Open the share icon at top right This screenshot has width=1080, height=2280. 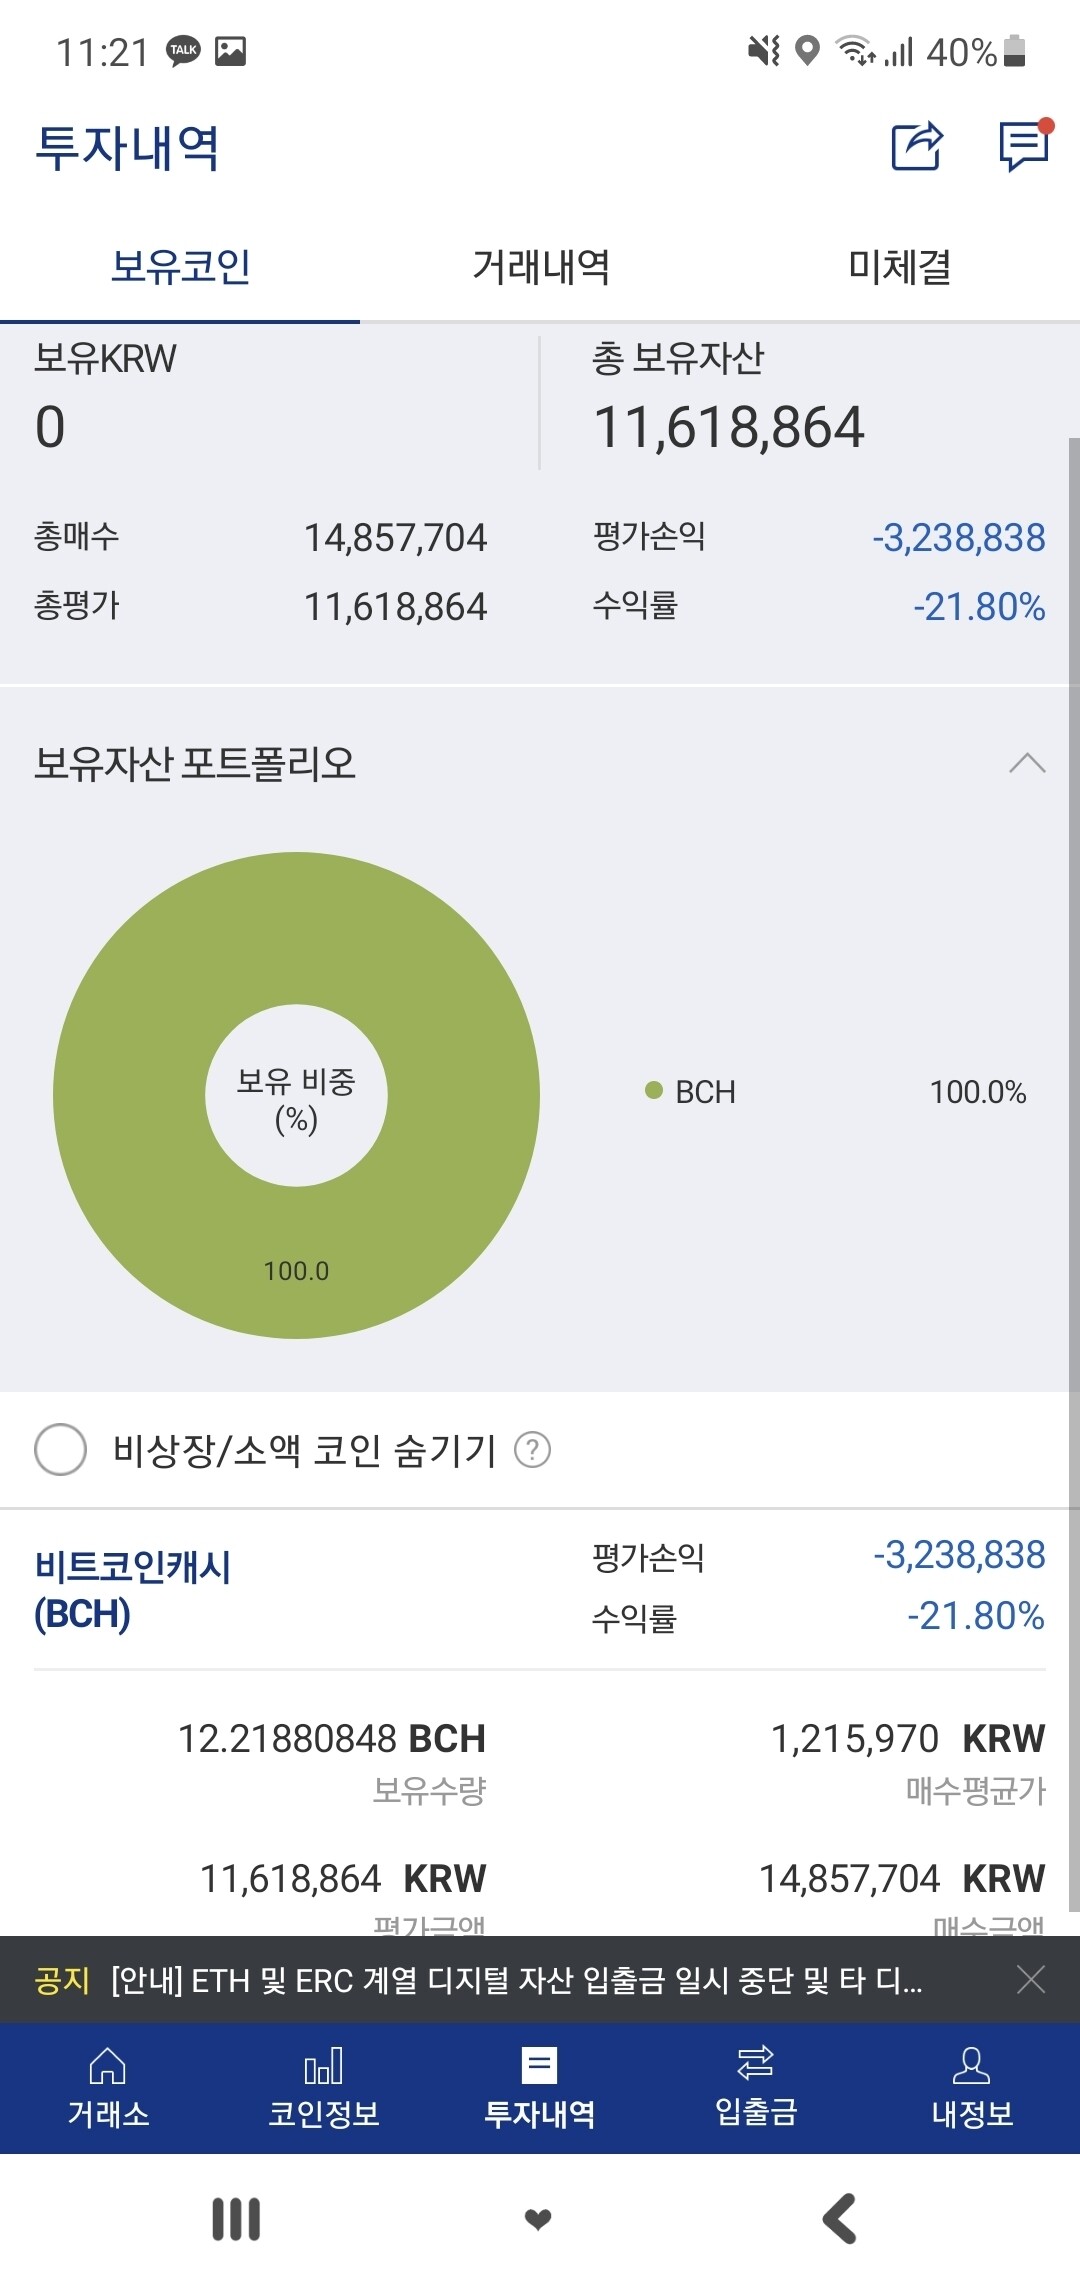(916, 147)
